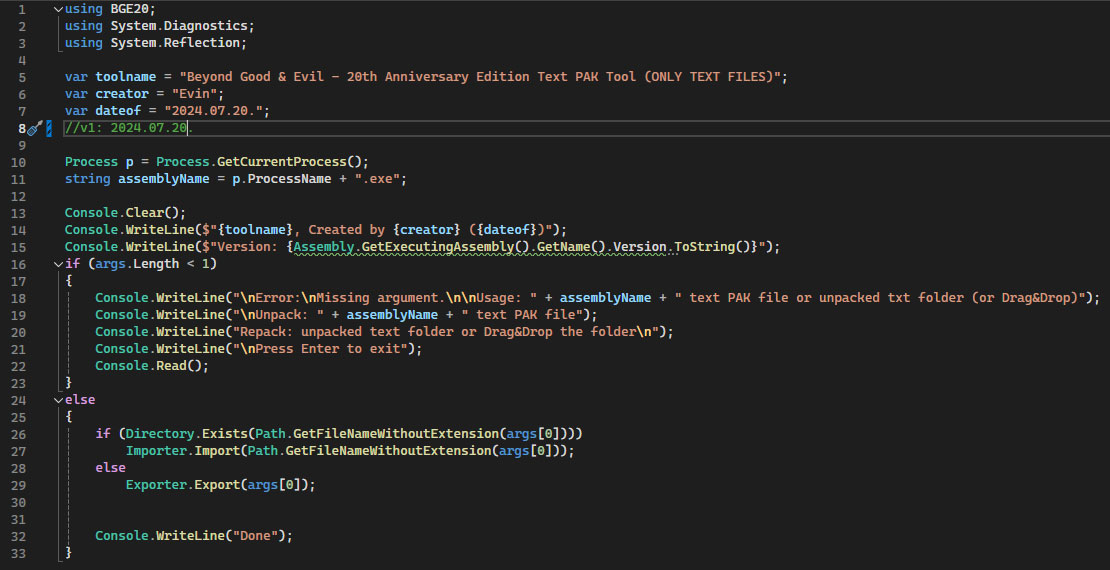Click the screwdriver quick actions icon on line 8
This screenshot has height=570, width=1110.
click(33, 128)
